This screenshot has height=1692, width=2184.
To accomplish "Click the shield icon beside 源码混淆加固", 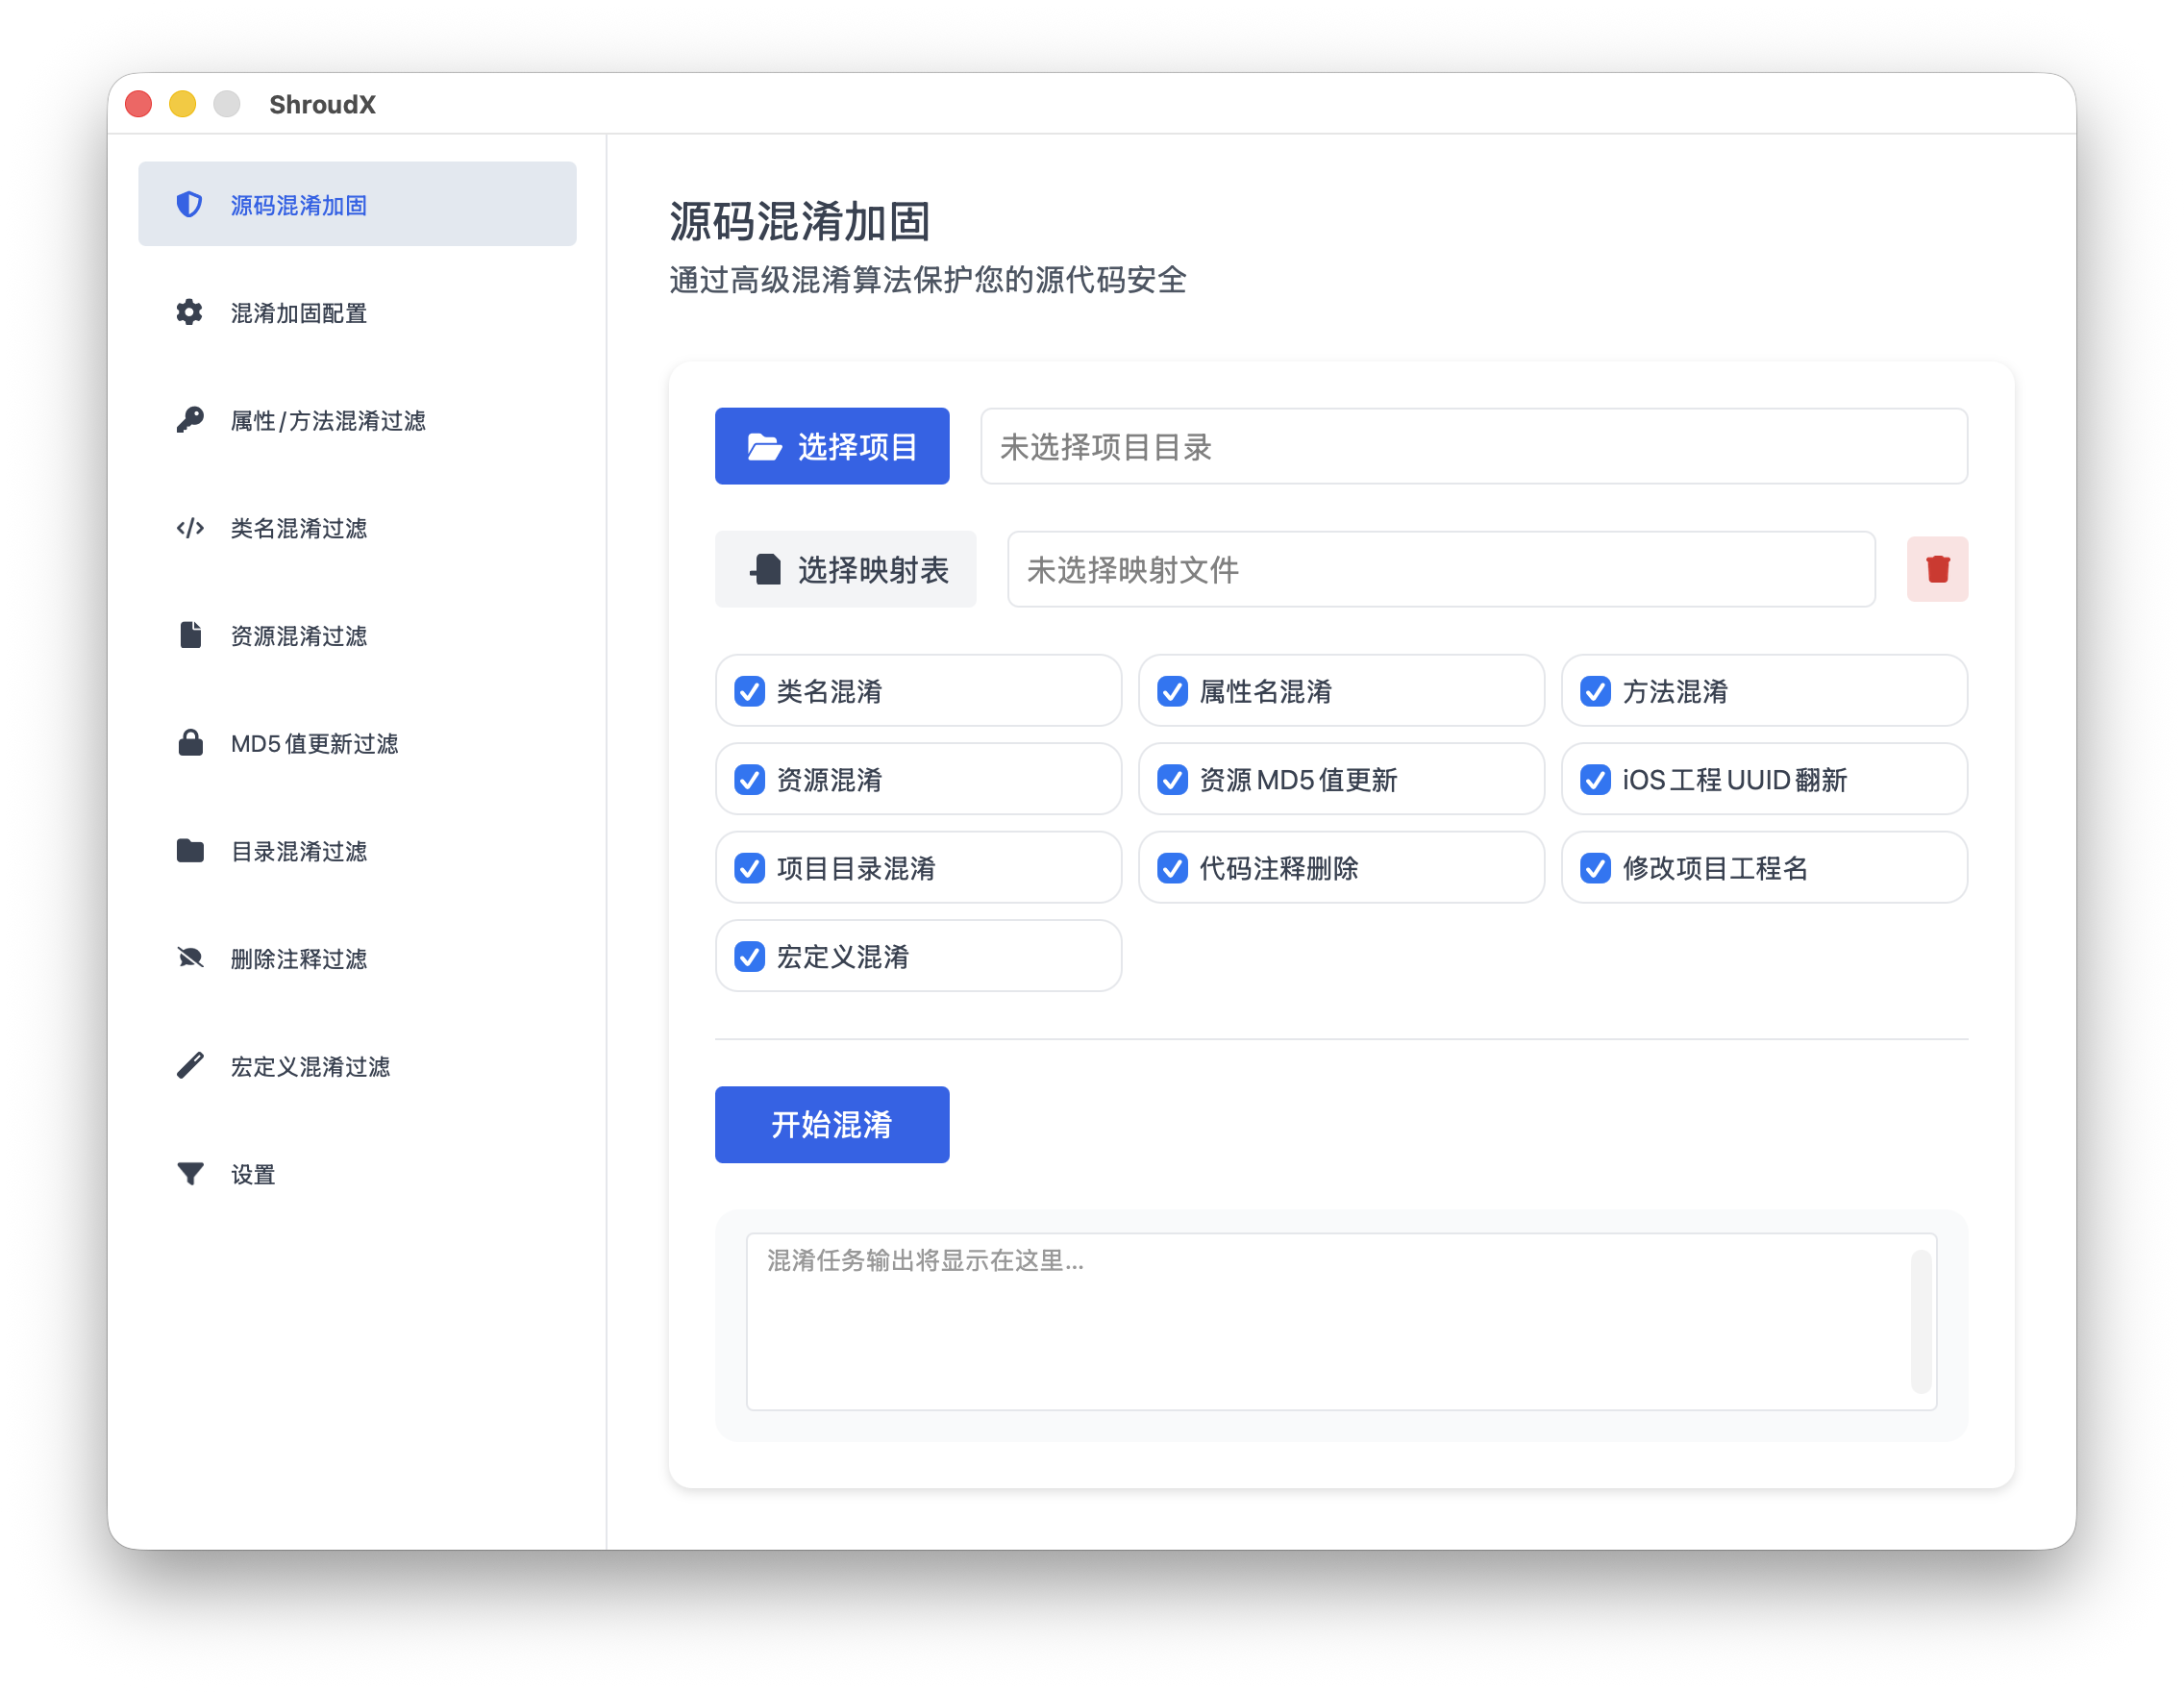I will pos(189,205).
